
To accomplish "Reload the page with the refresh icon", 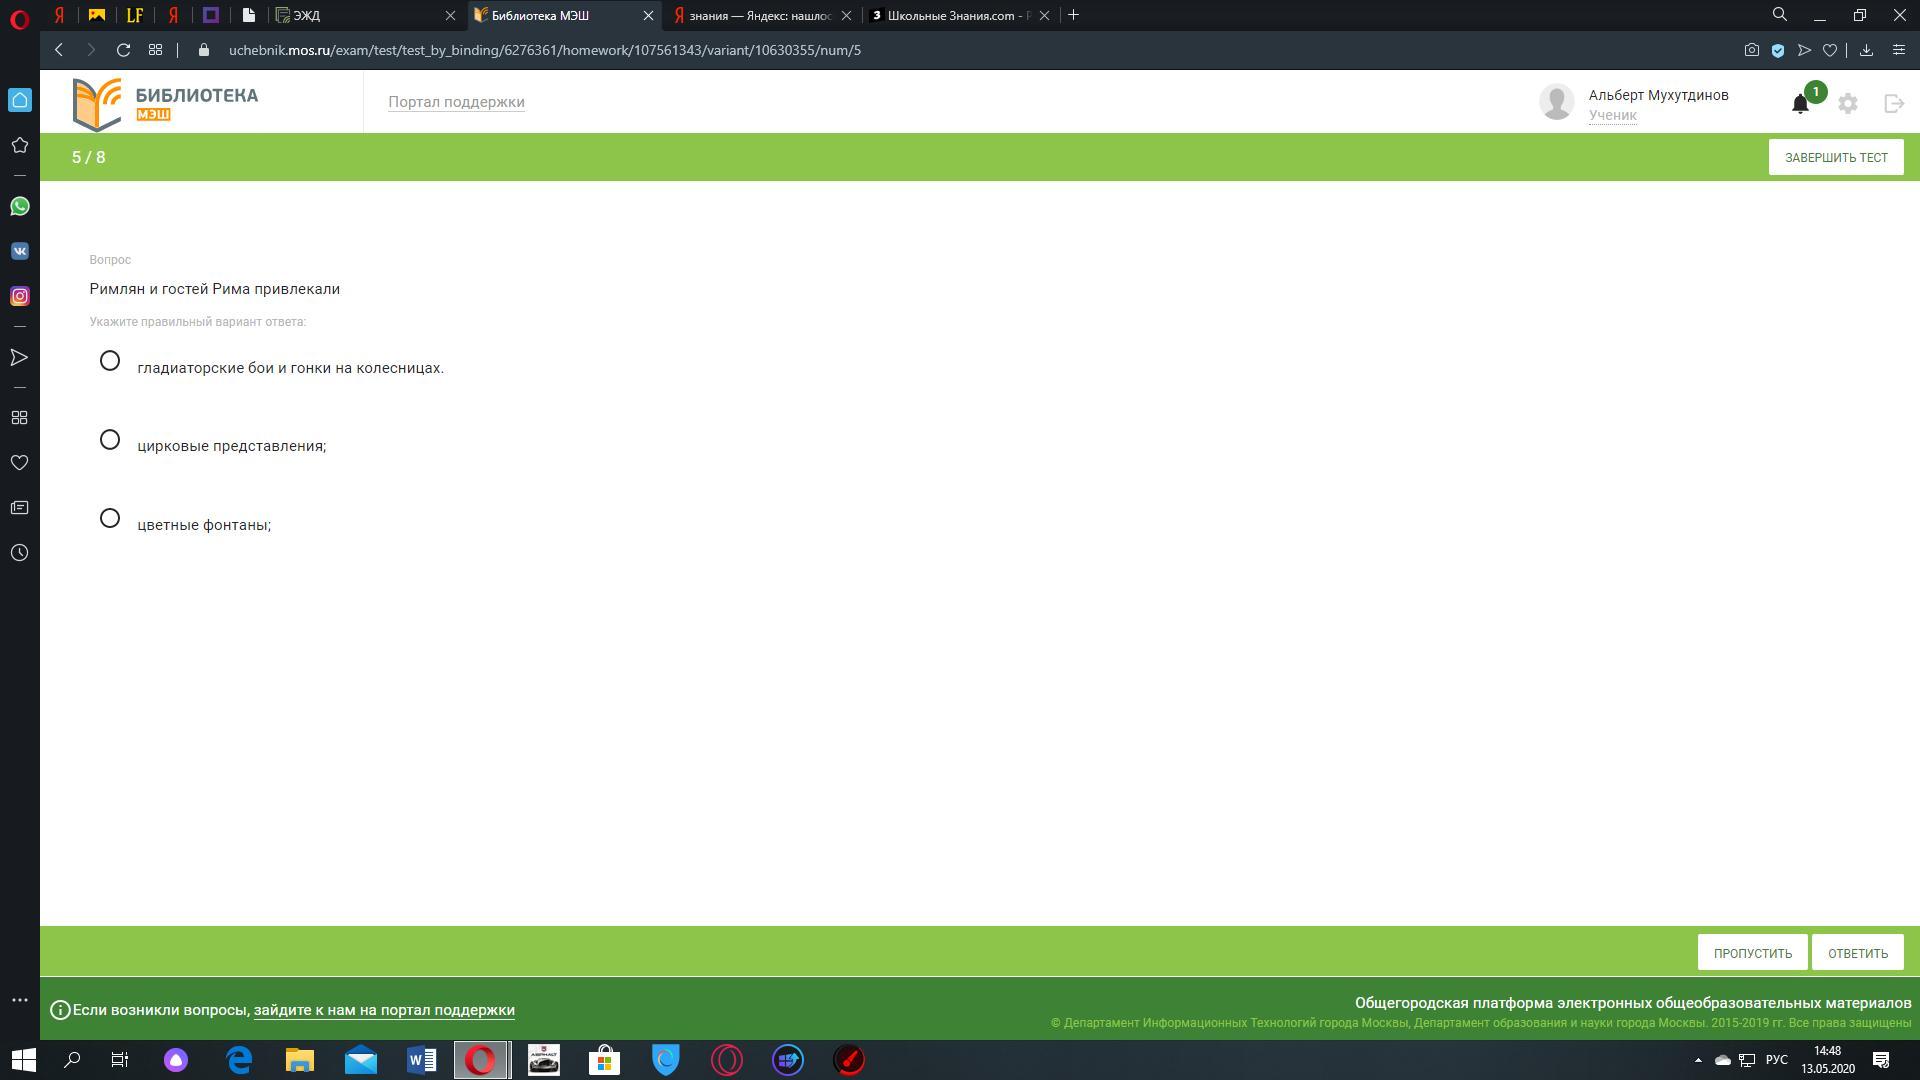I will click(x=123, y=50).
